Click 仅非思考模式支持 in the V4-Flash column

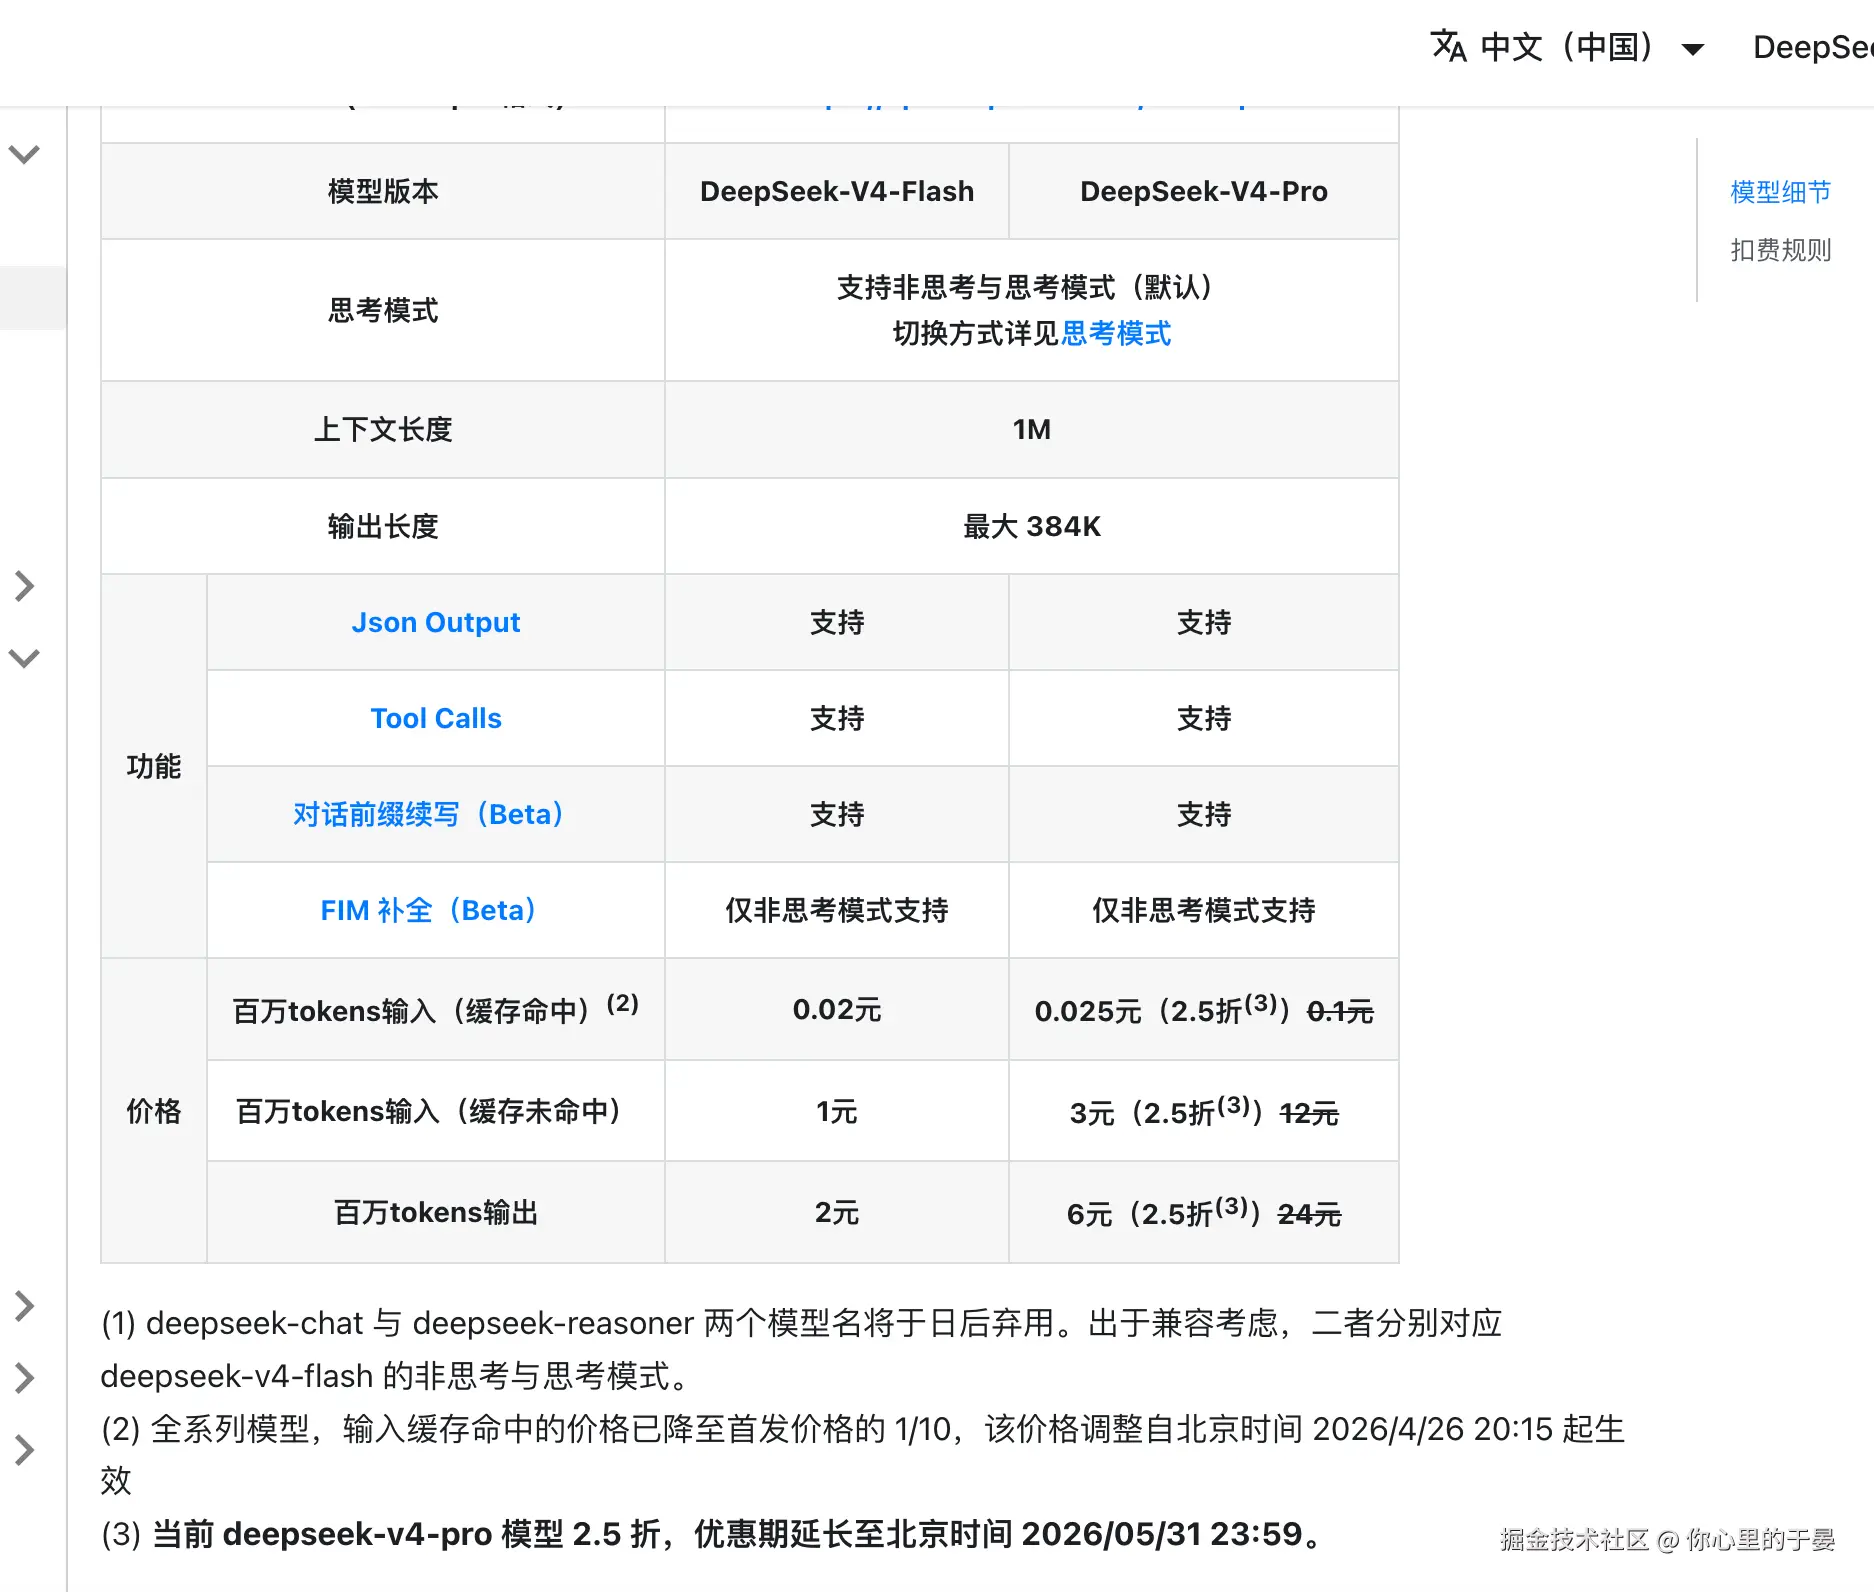[837, 910]
